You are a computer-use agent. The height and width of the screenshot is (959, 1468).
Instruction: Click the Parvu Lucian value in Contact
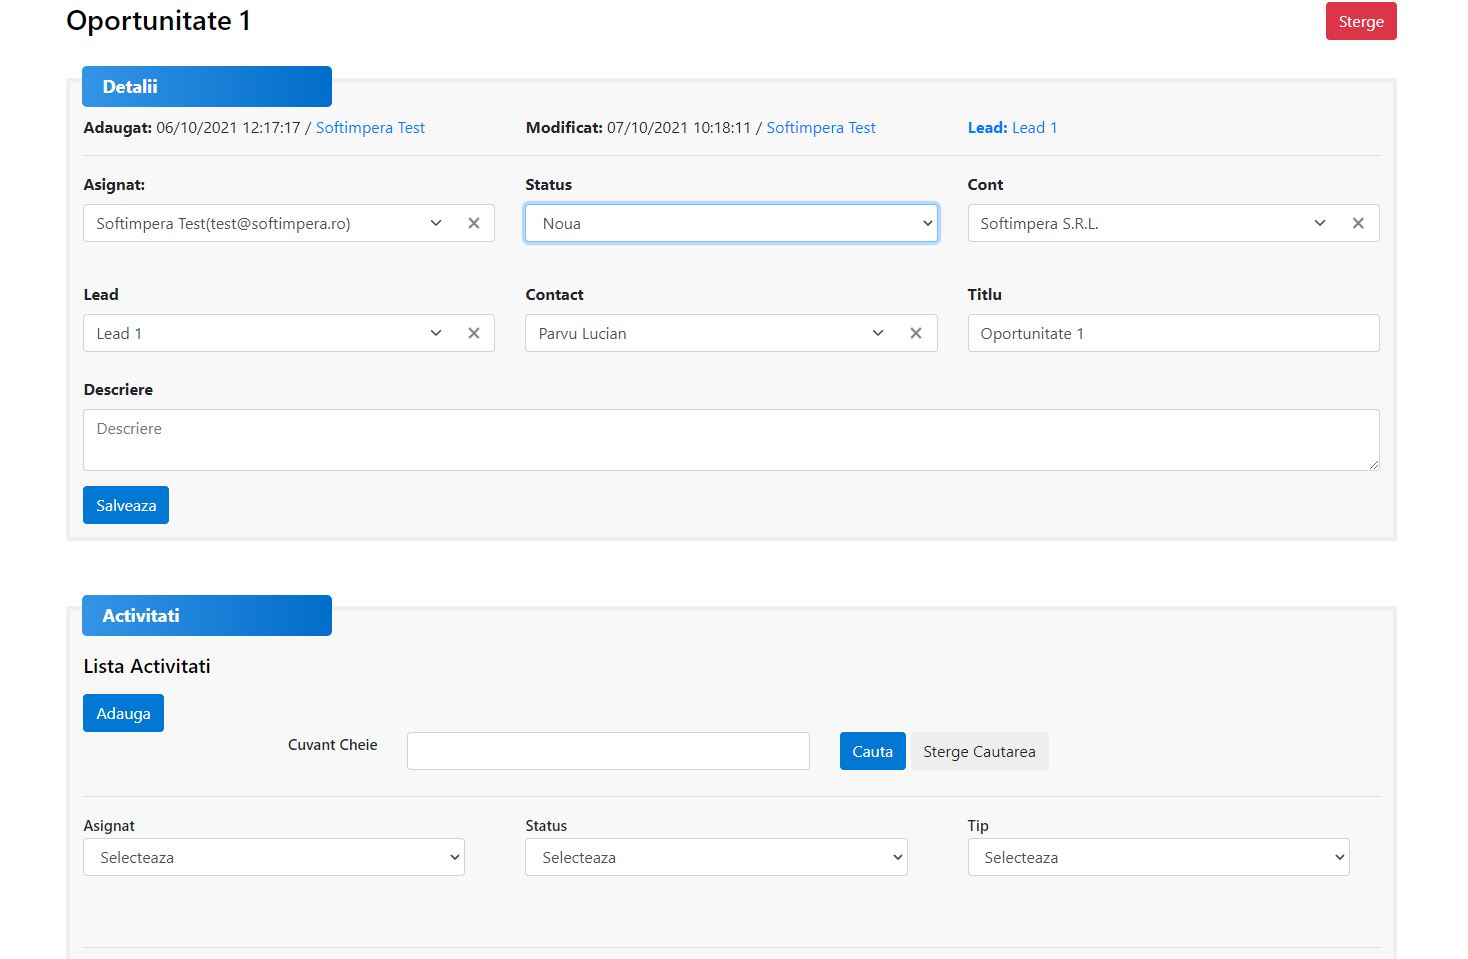pyautogui.click(x=582, y=334)
